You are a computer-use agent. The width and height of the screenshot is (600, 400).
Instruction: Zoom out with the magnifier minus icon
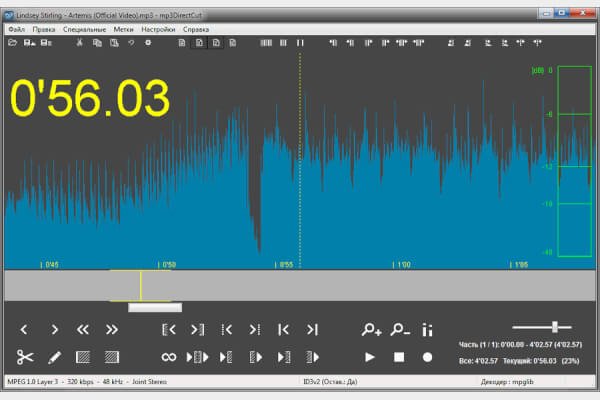point(400,330)
